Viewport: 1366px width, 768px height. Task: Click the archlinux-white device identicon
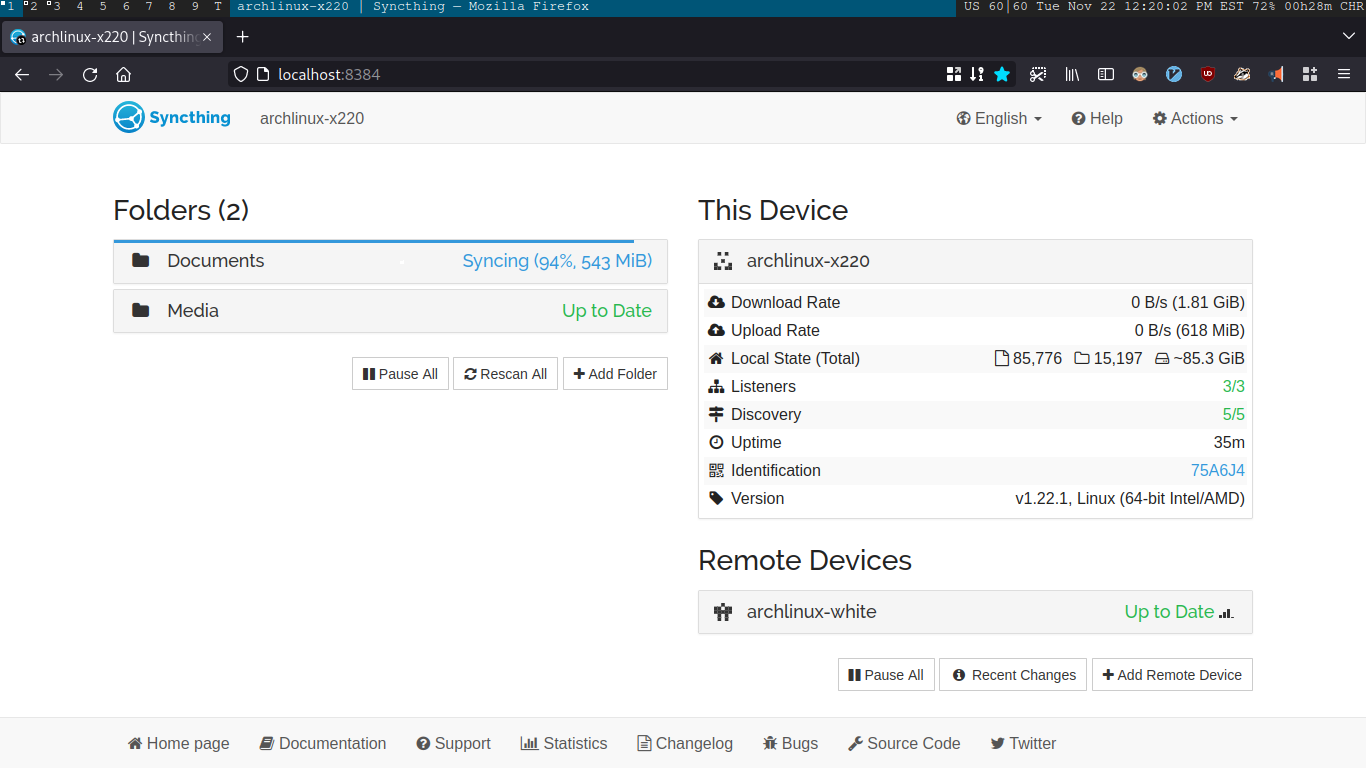(723, 612)
